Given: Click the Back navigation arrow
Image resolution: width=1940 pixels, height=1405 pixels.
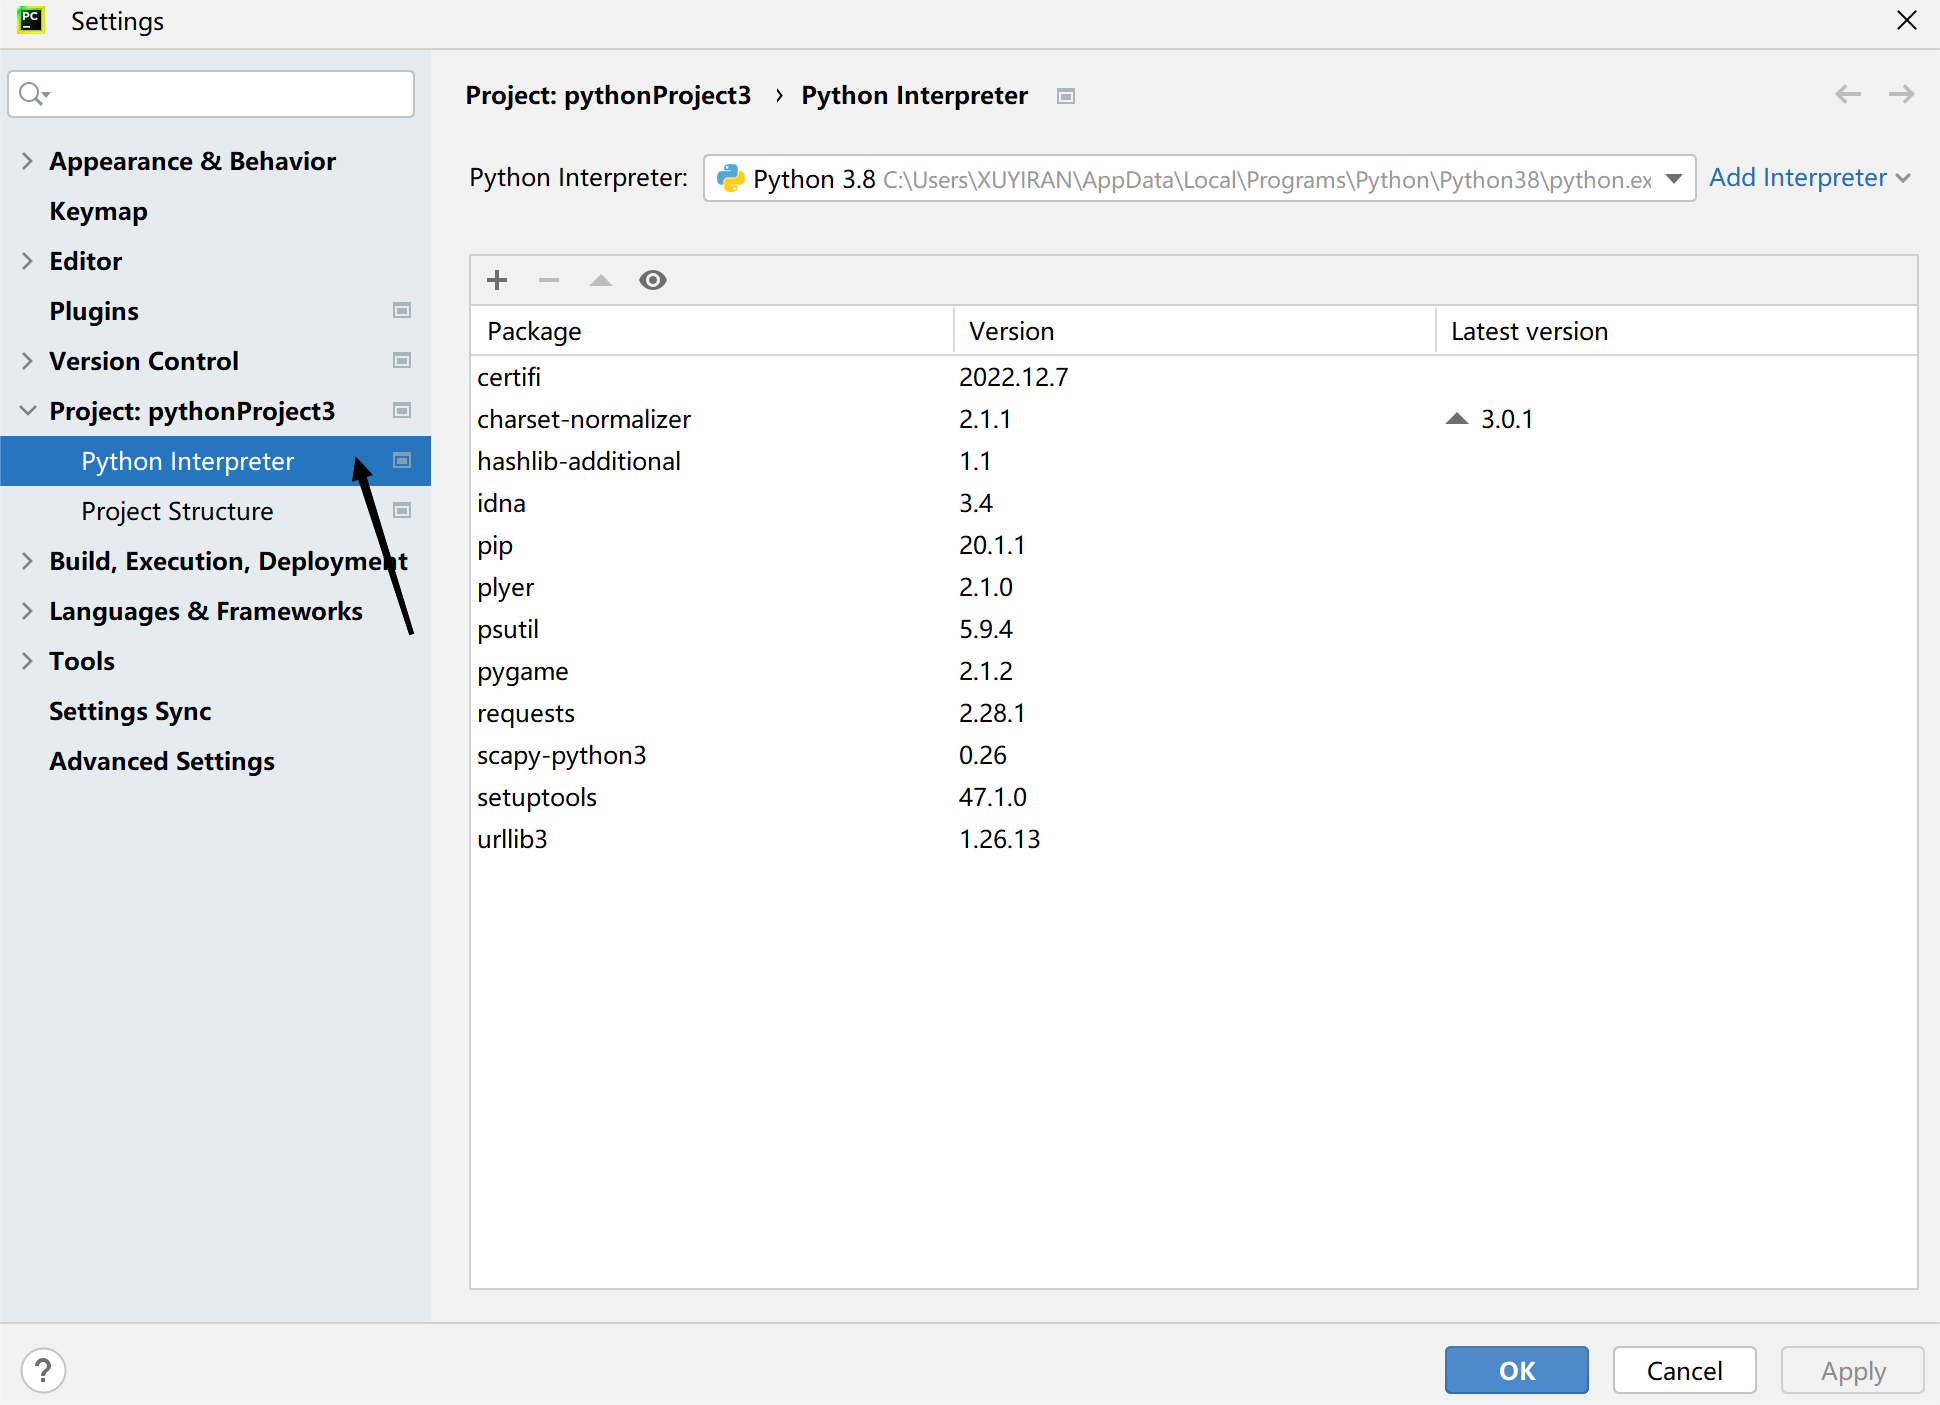Looking at the screenshot, I should click(1848, 94).
